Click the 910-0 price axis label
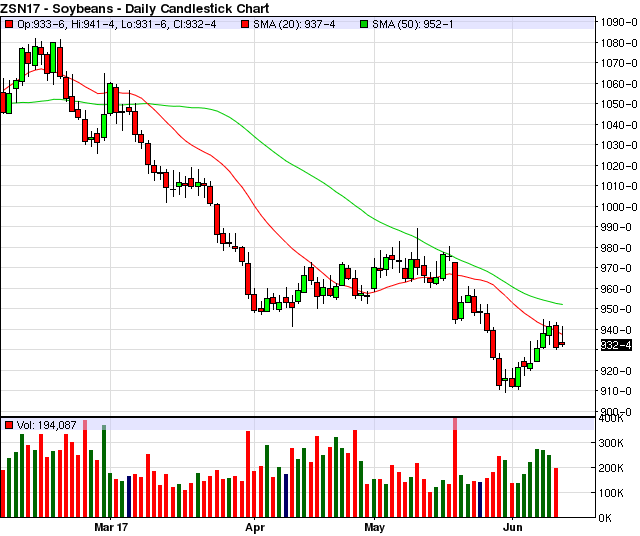The height and width of the screenshot is (536, 640). (x=616, y=391)
